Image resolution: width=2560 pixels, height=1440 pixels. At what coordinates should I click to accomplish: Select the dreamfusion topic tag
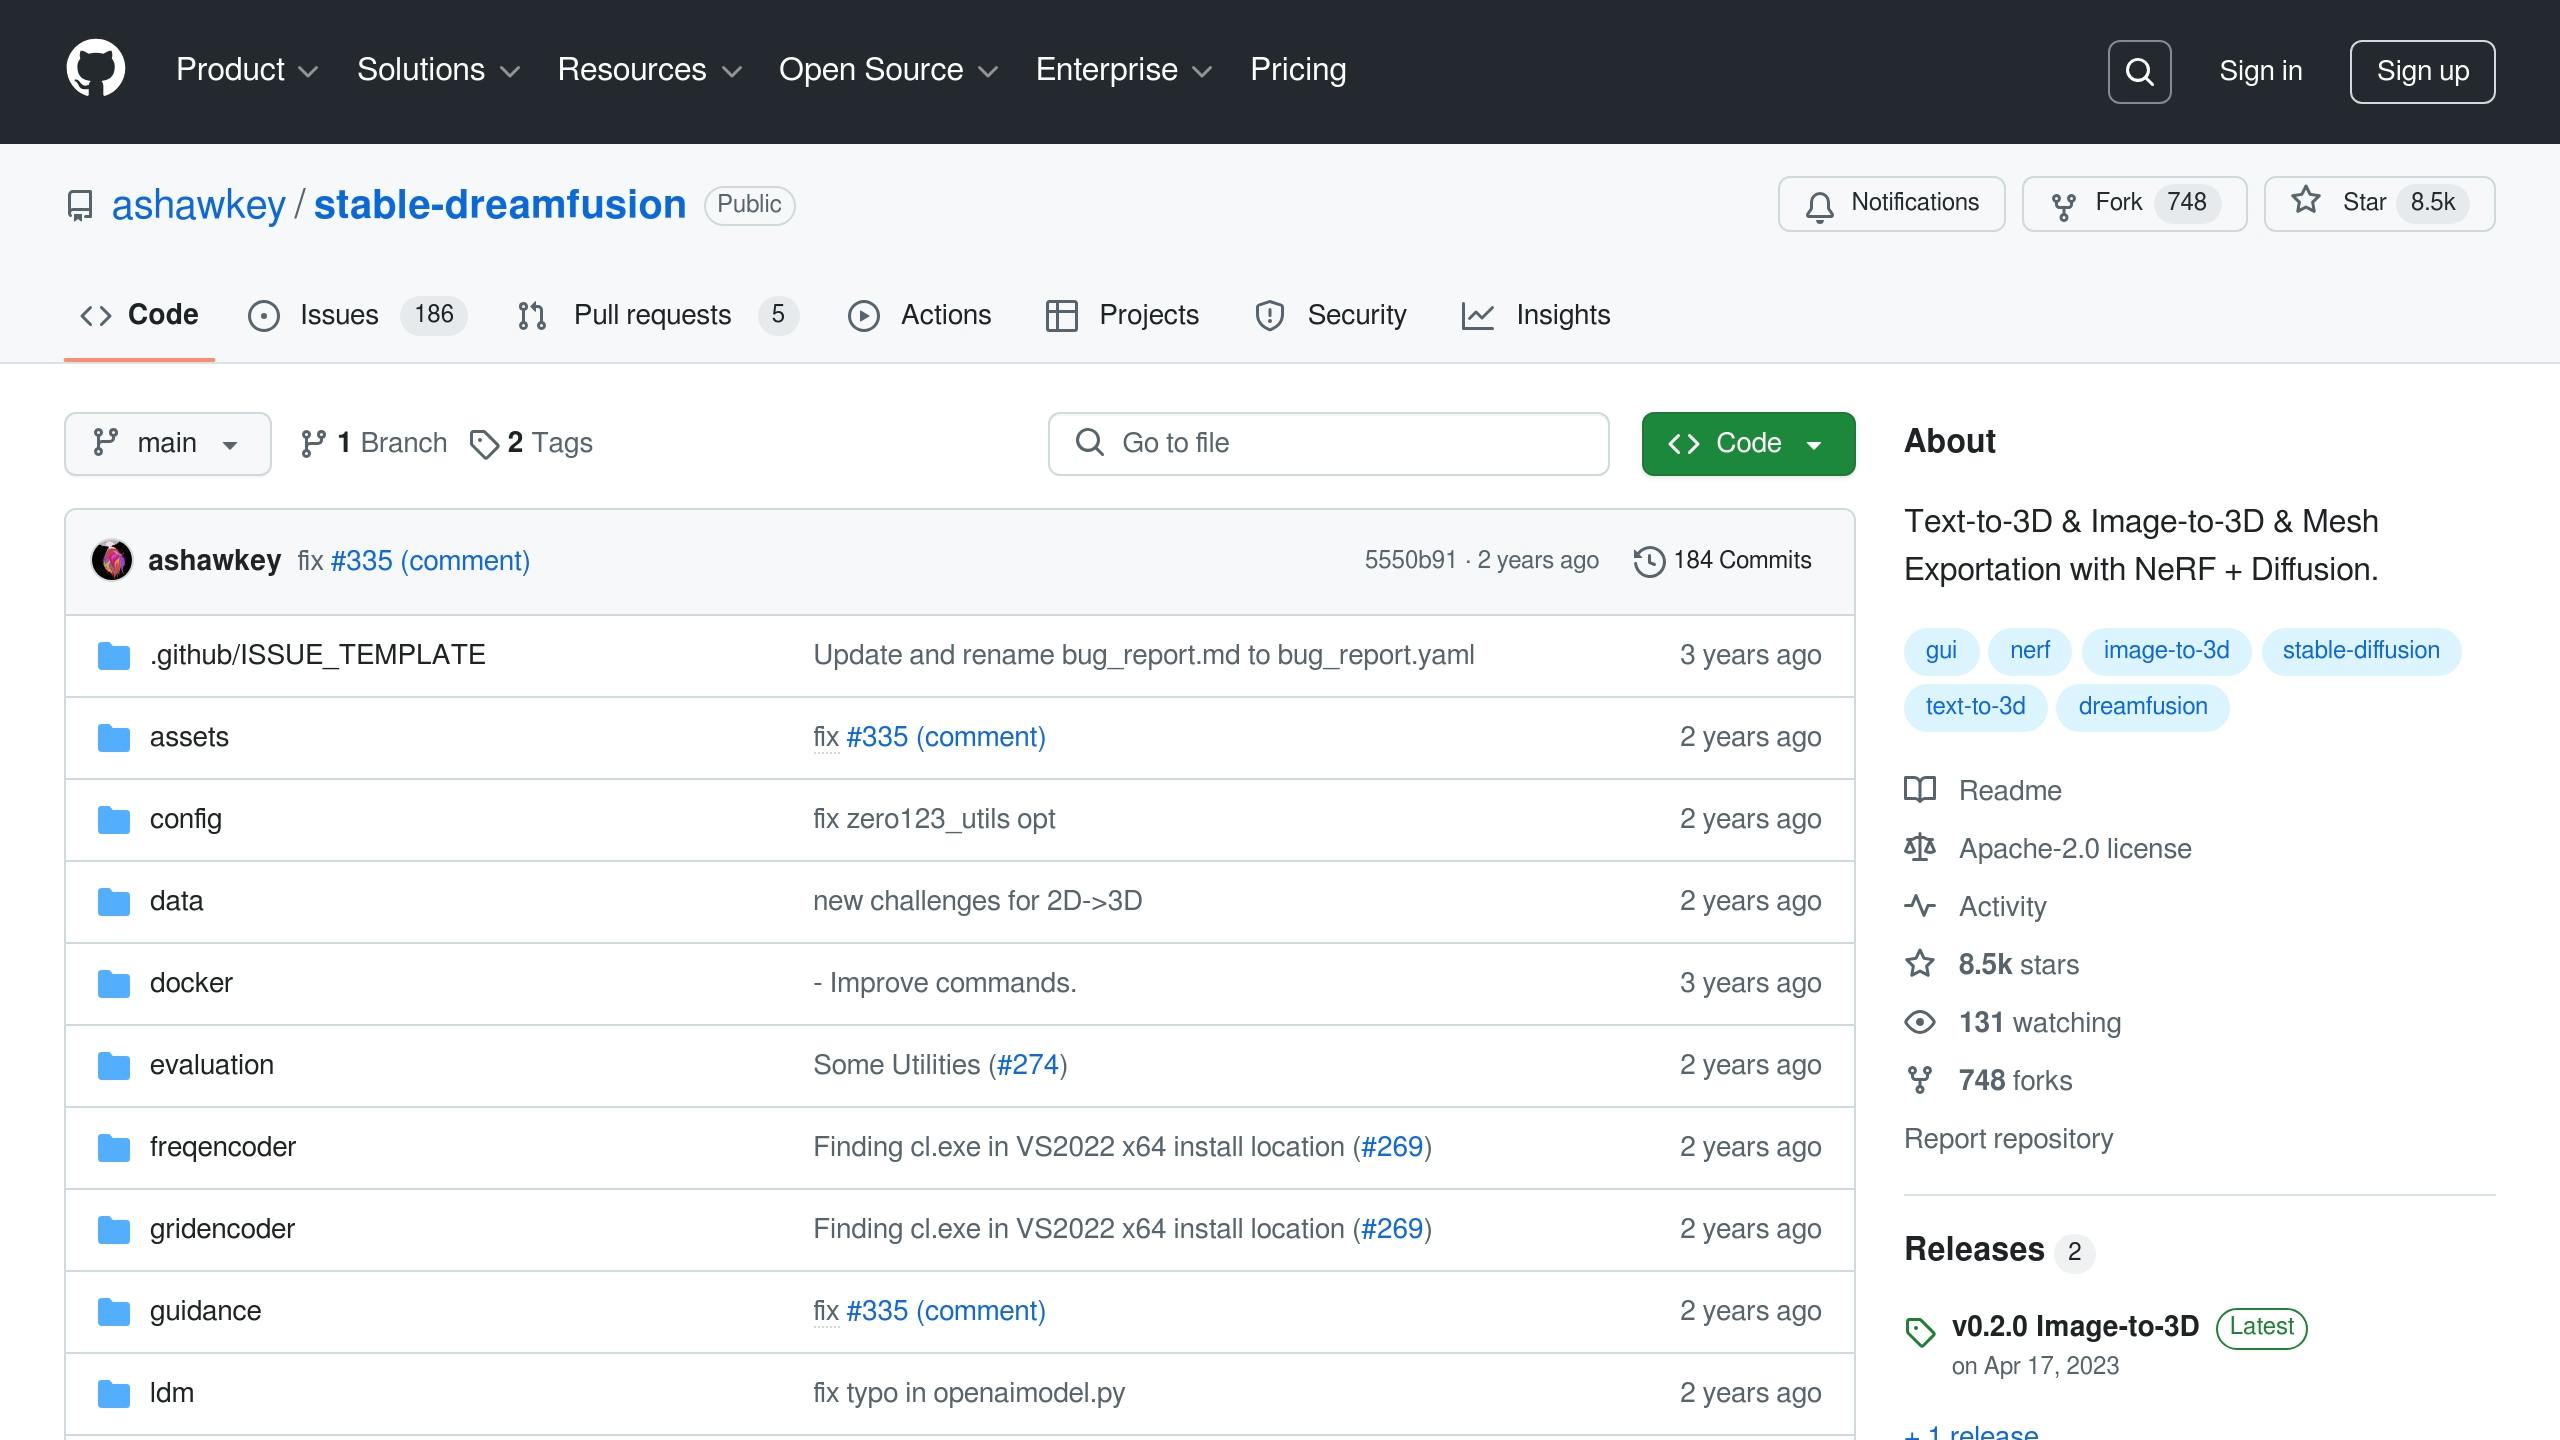point(2142,707)
